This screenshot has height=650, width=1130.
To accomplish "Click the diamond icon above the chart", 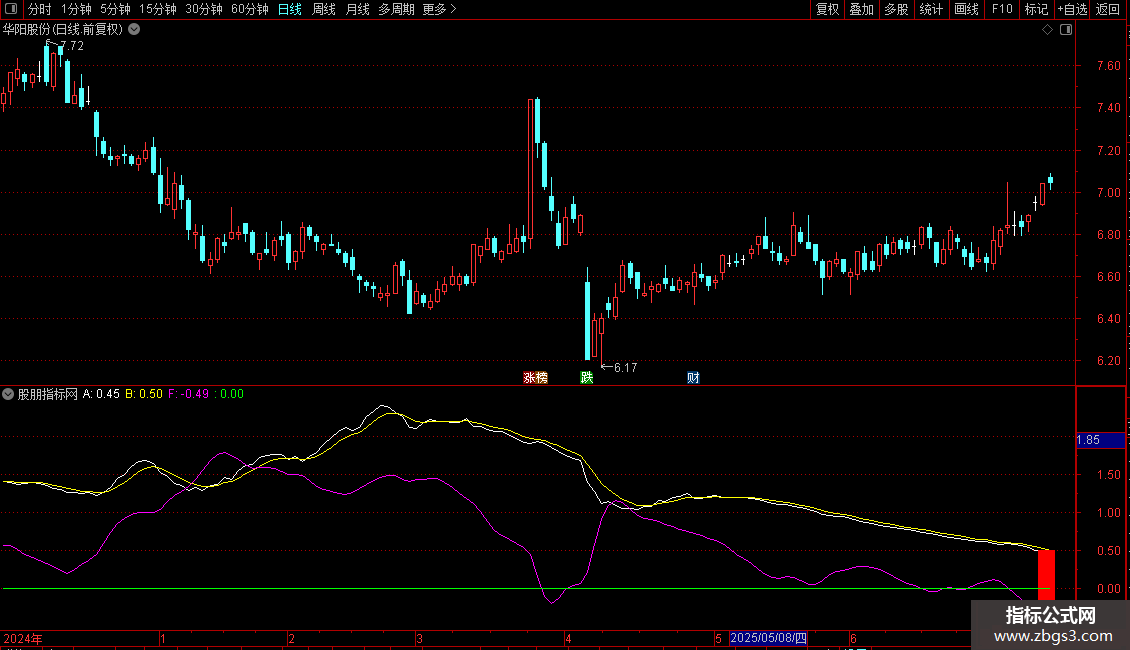I will coord(1047,30).
